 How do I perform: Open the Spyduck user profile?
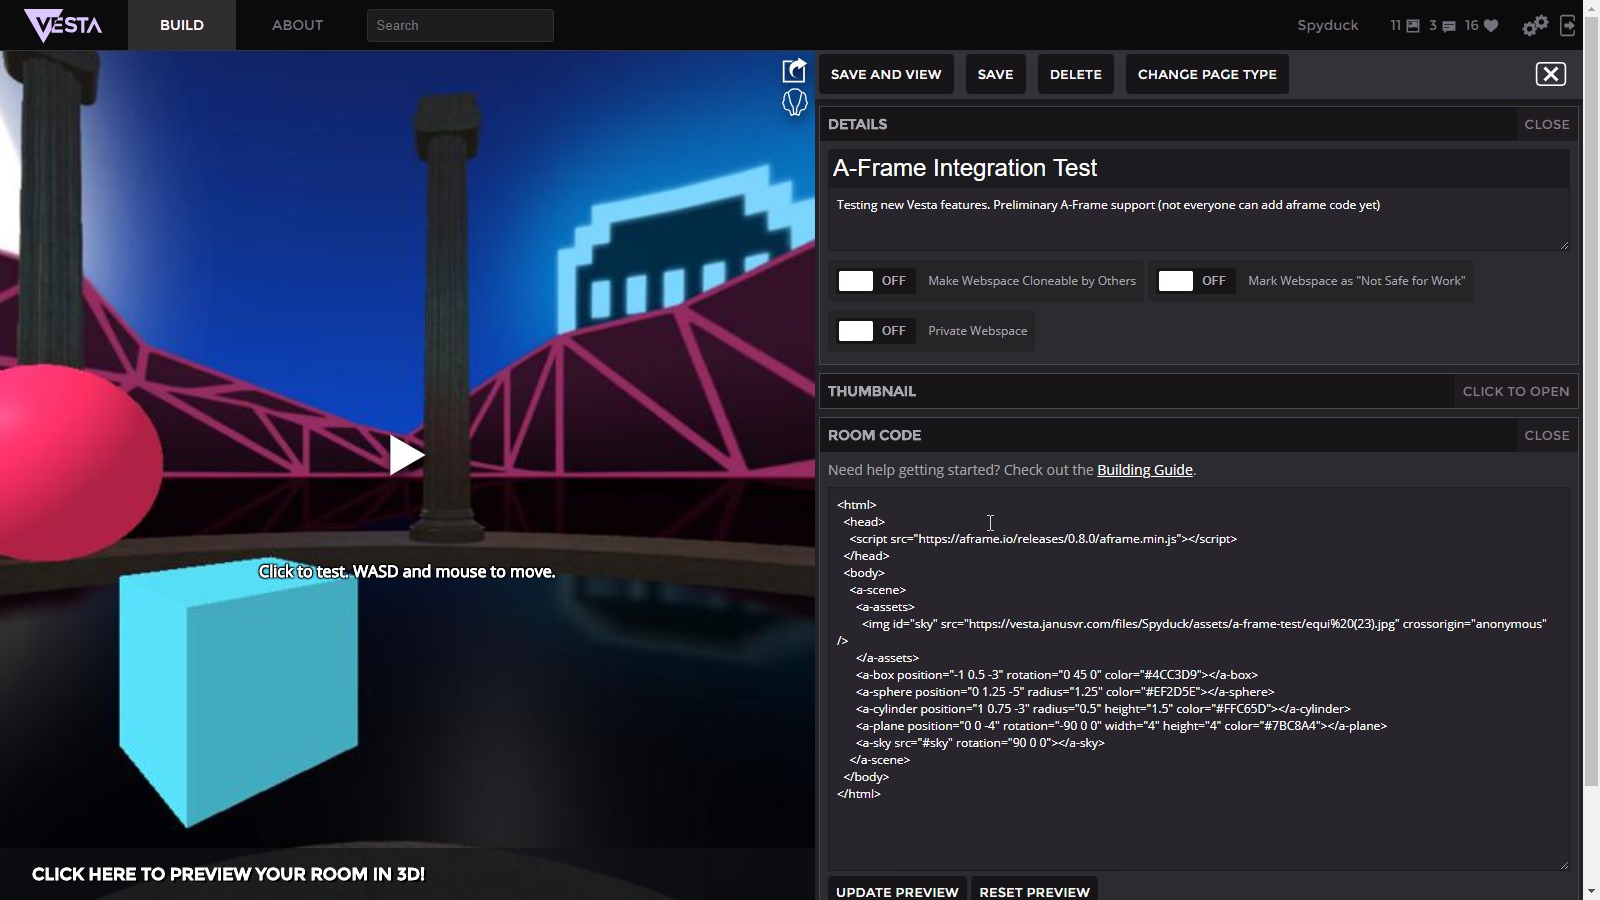point(1327,26)
